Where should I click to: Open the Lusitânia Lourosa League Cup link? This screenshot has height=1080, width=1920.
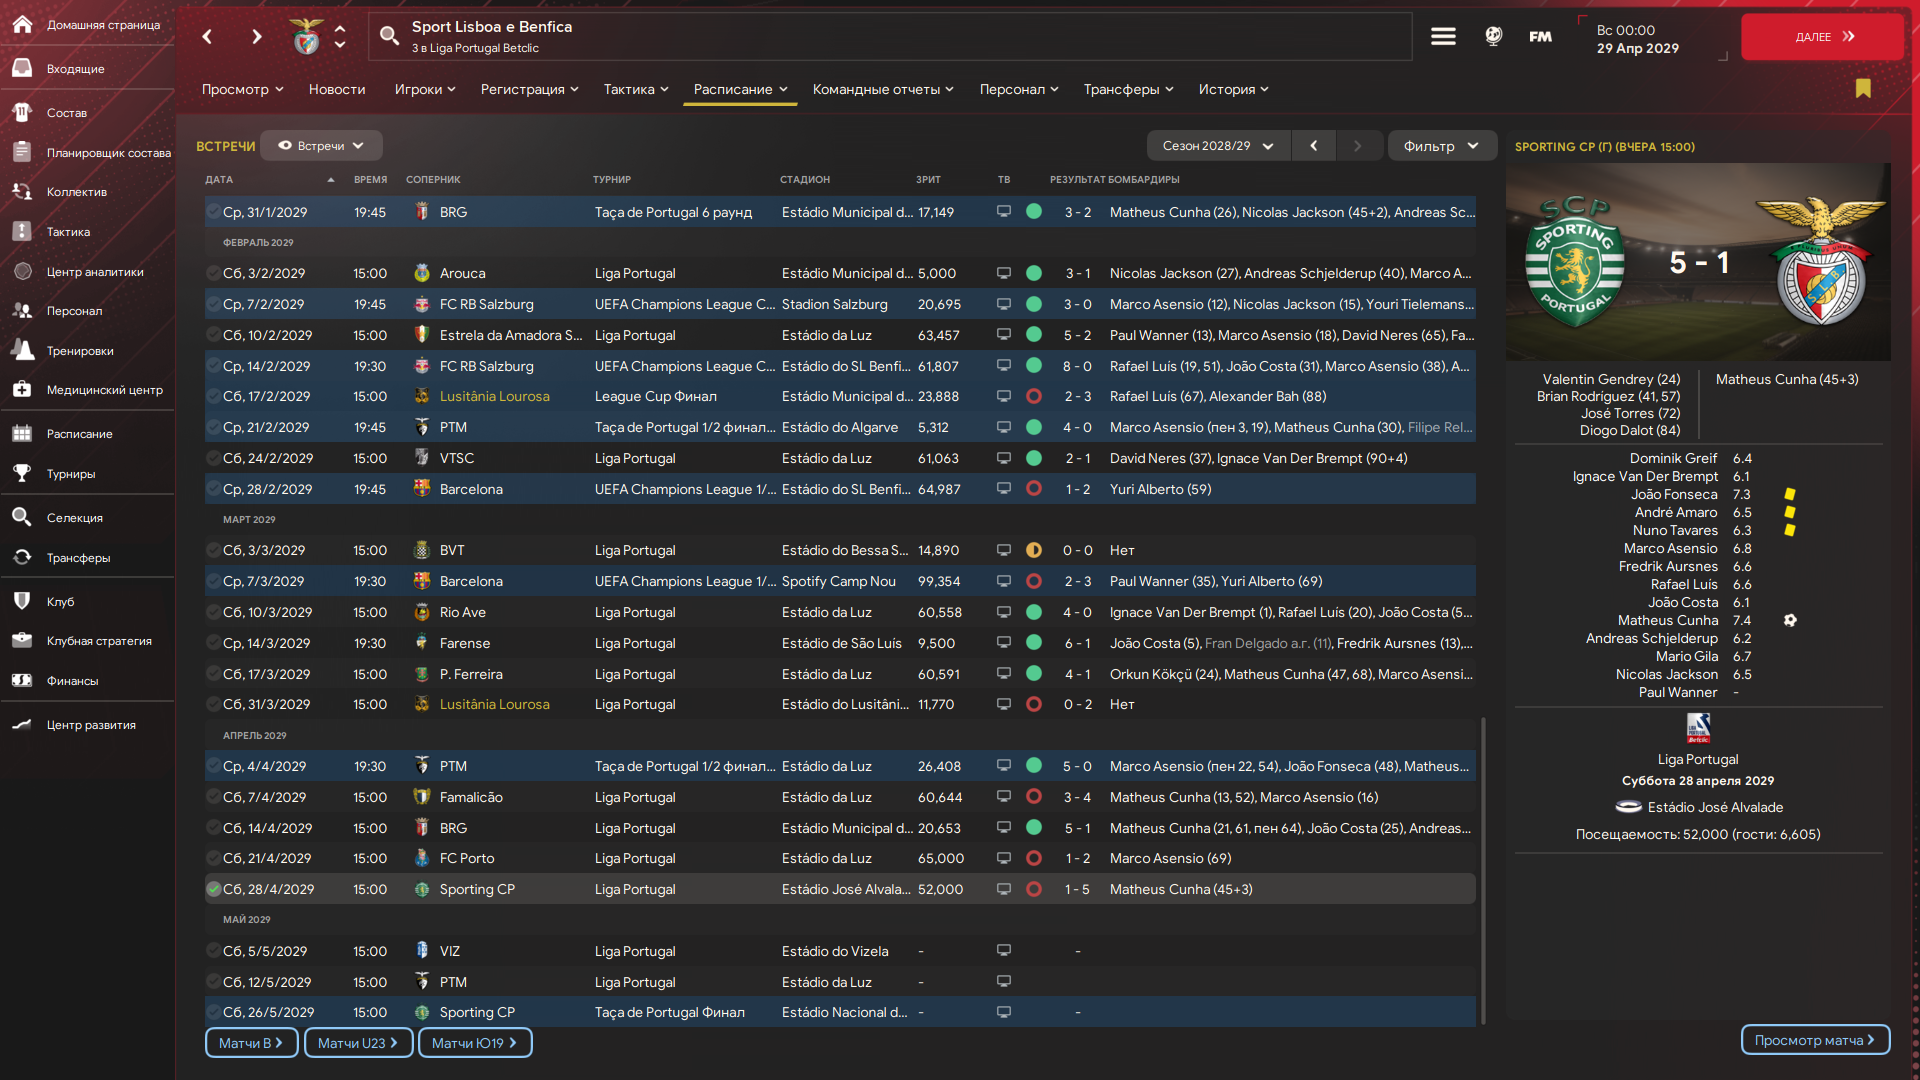494,396
